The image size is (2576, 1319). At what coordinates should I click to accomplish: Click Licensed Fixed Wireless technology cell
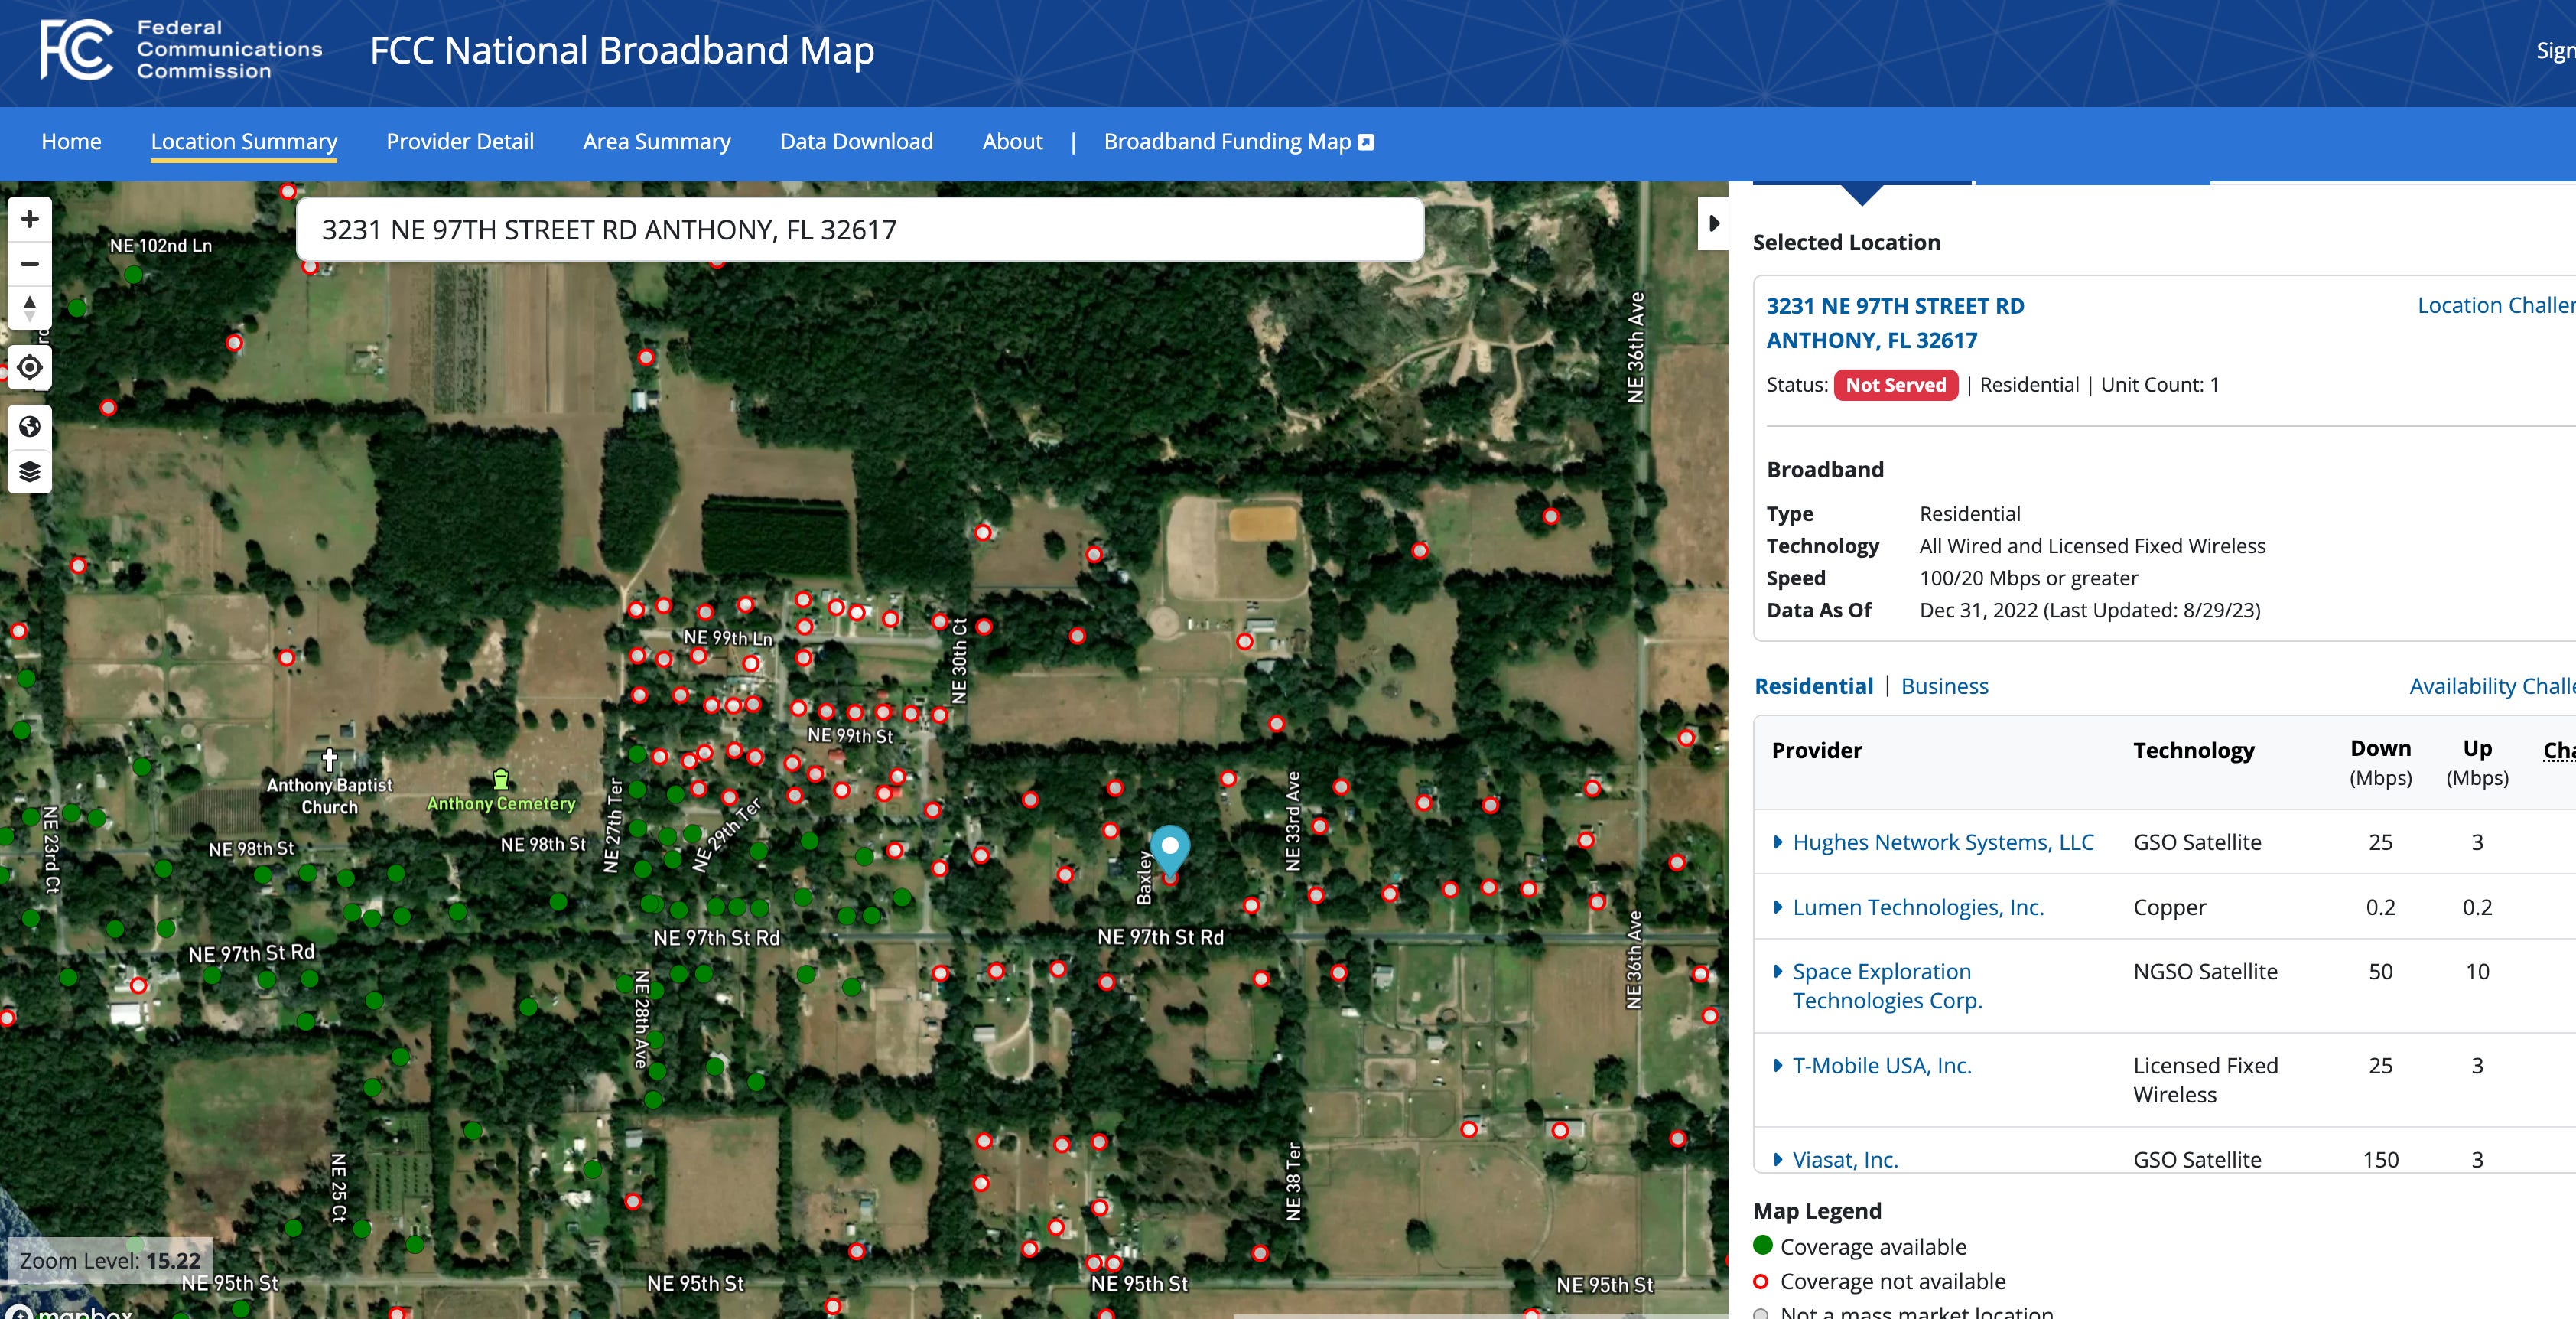(x=2205, y=1080)
